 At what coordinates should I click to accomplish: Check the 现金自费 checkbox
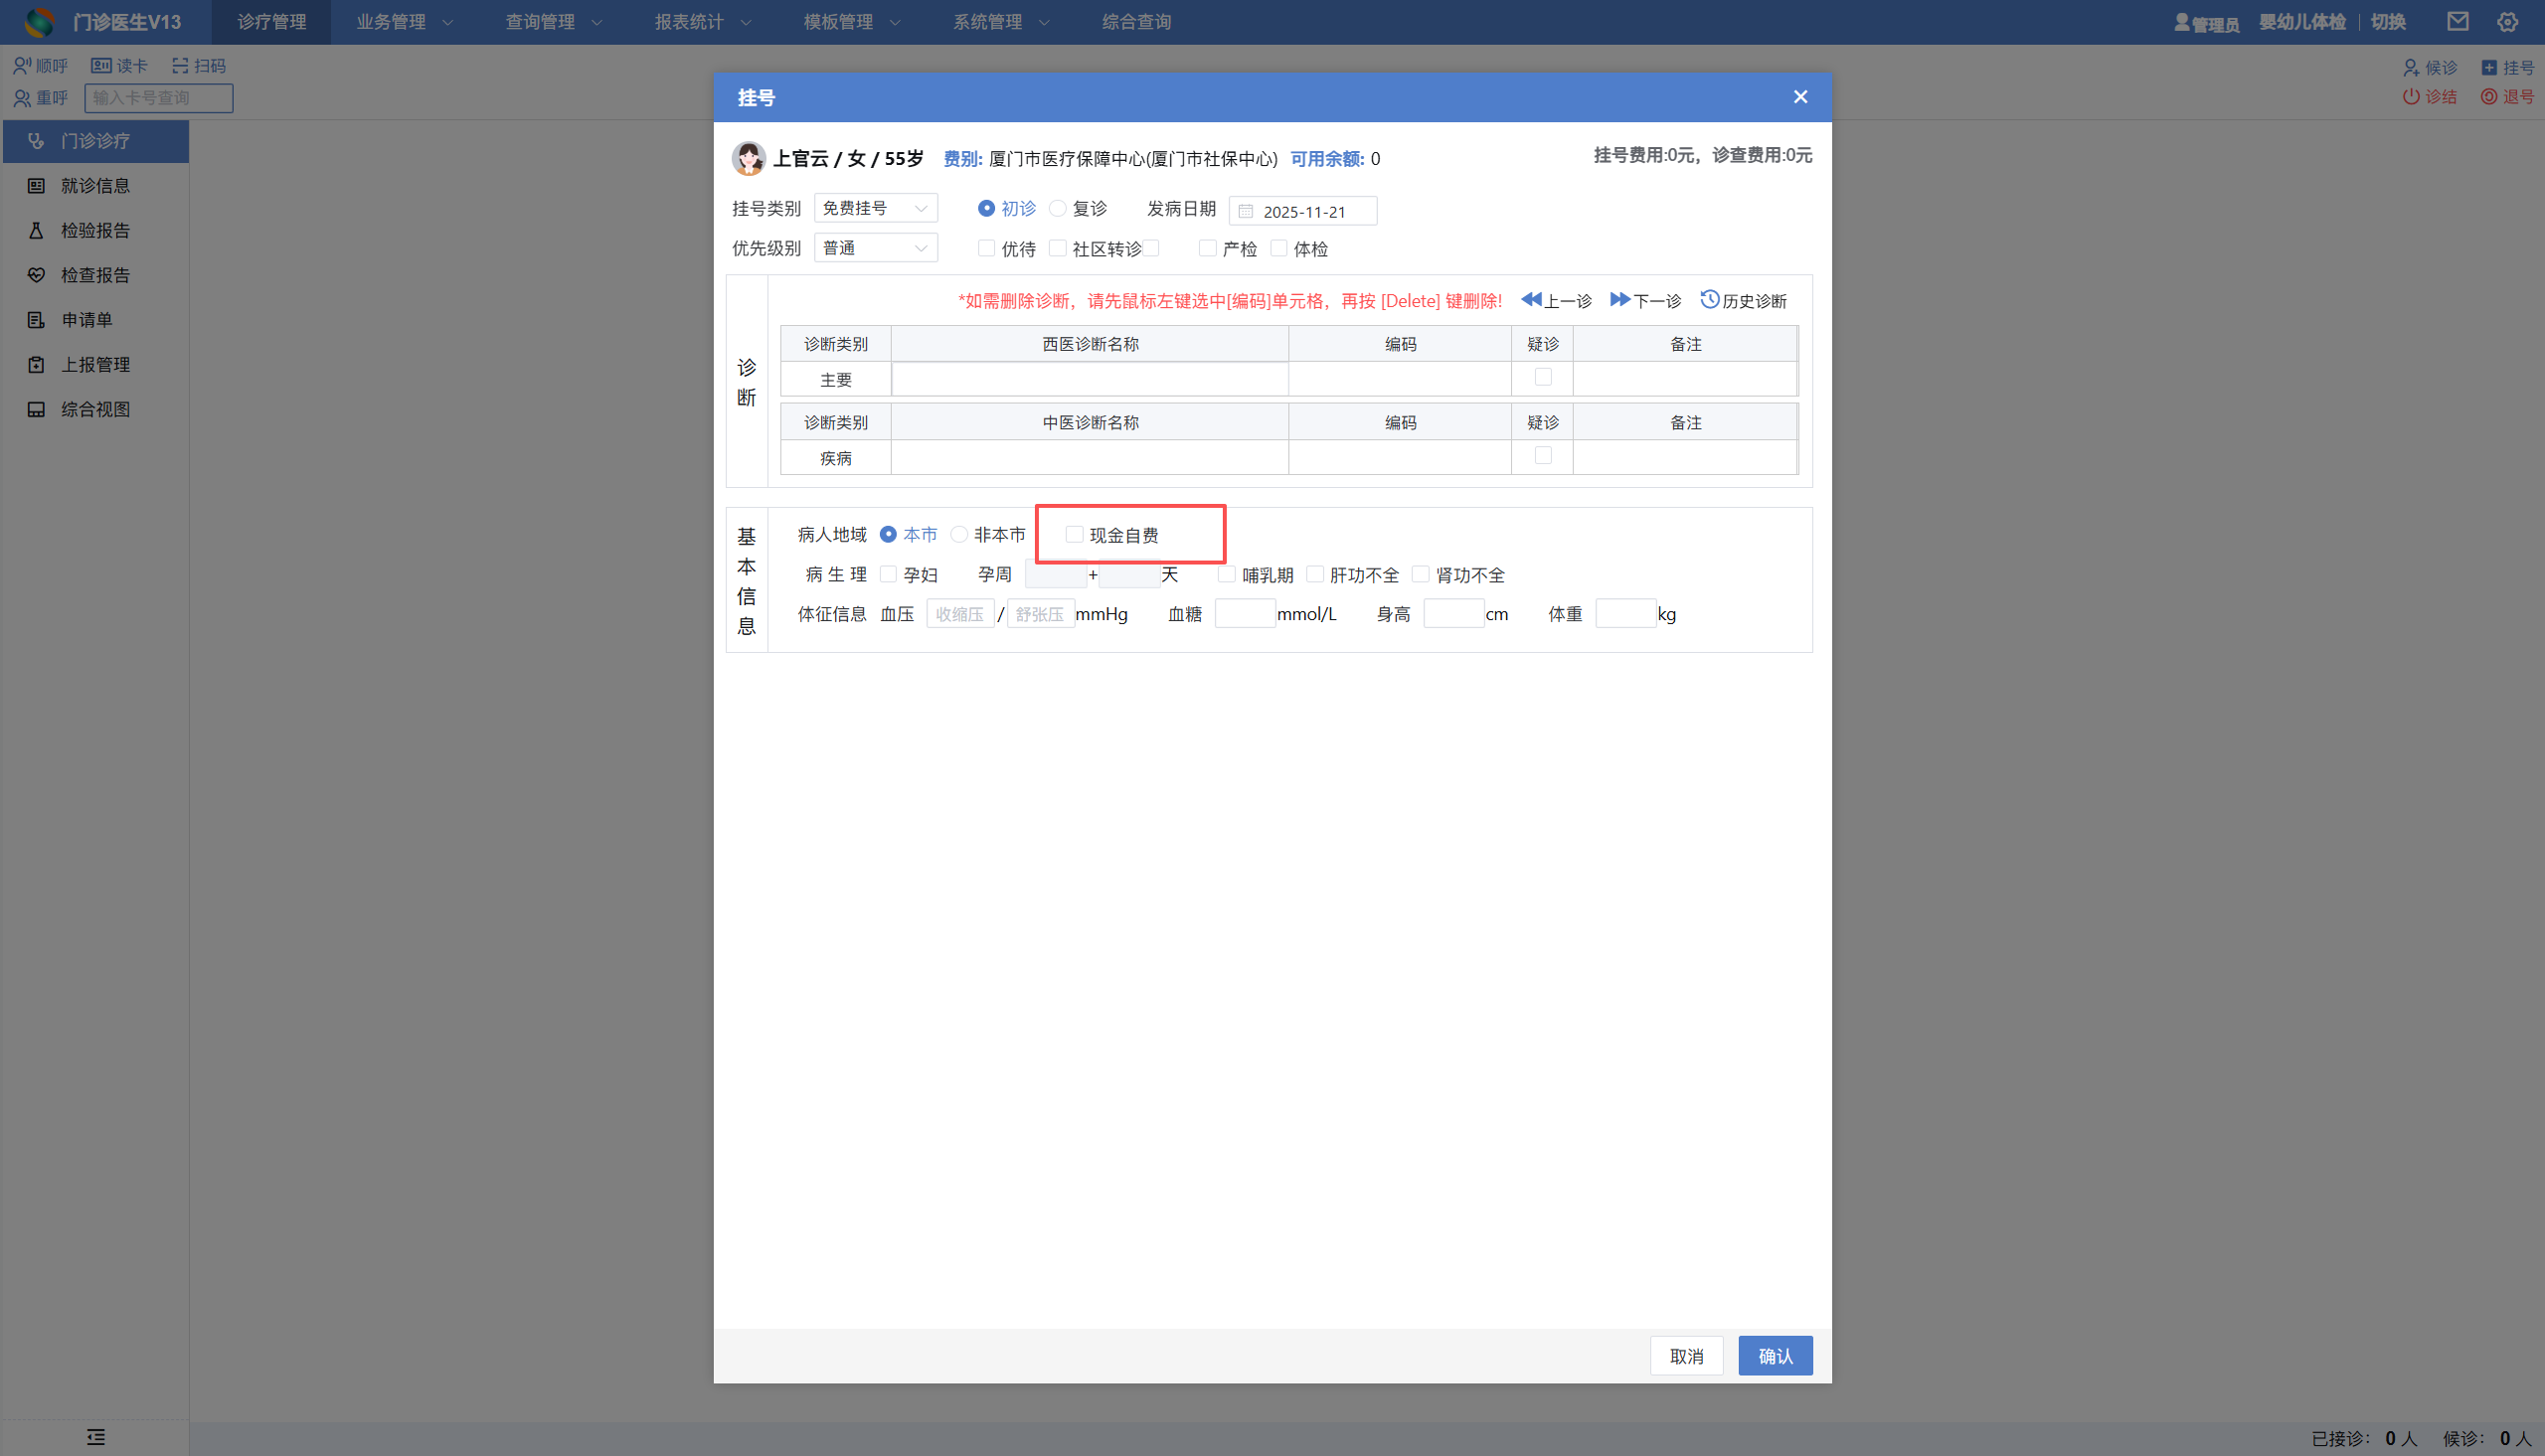coord(1074,535)
